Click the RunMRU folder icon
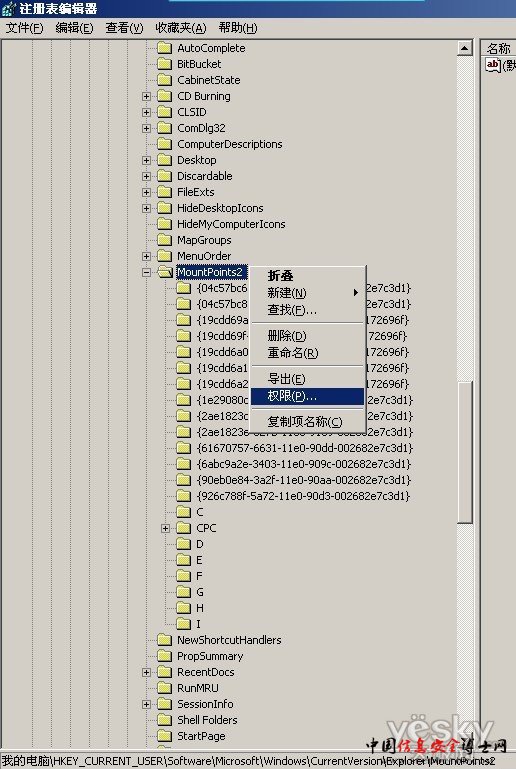Screen dimensions: 516x769 pyautogui.click(x=164, y=688)
